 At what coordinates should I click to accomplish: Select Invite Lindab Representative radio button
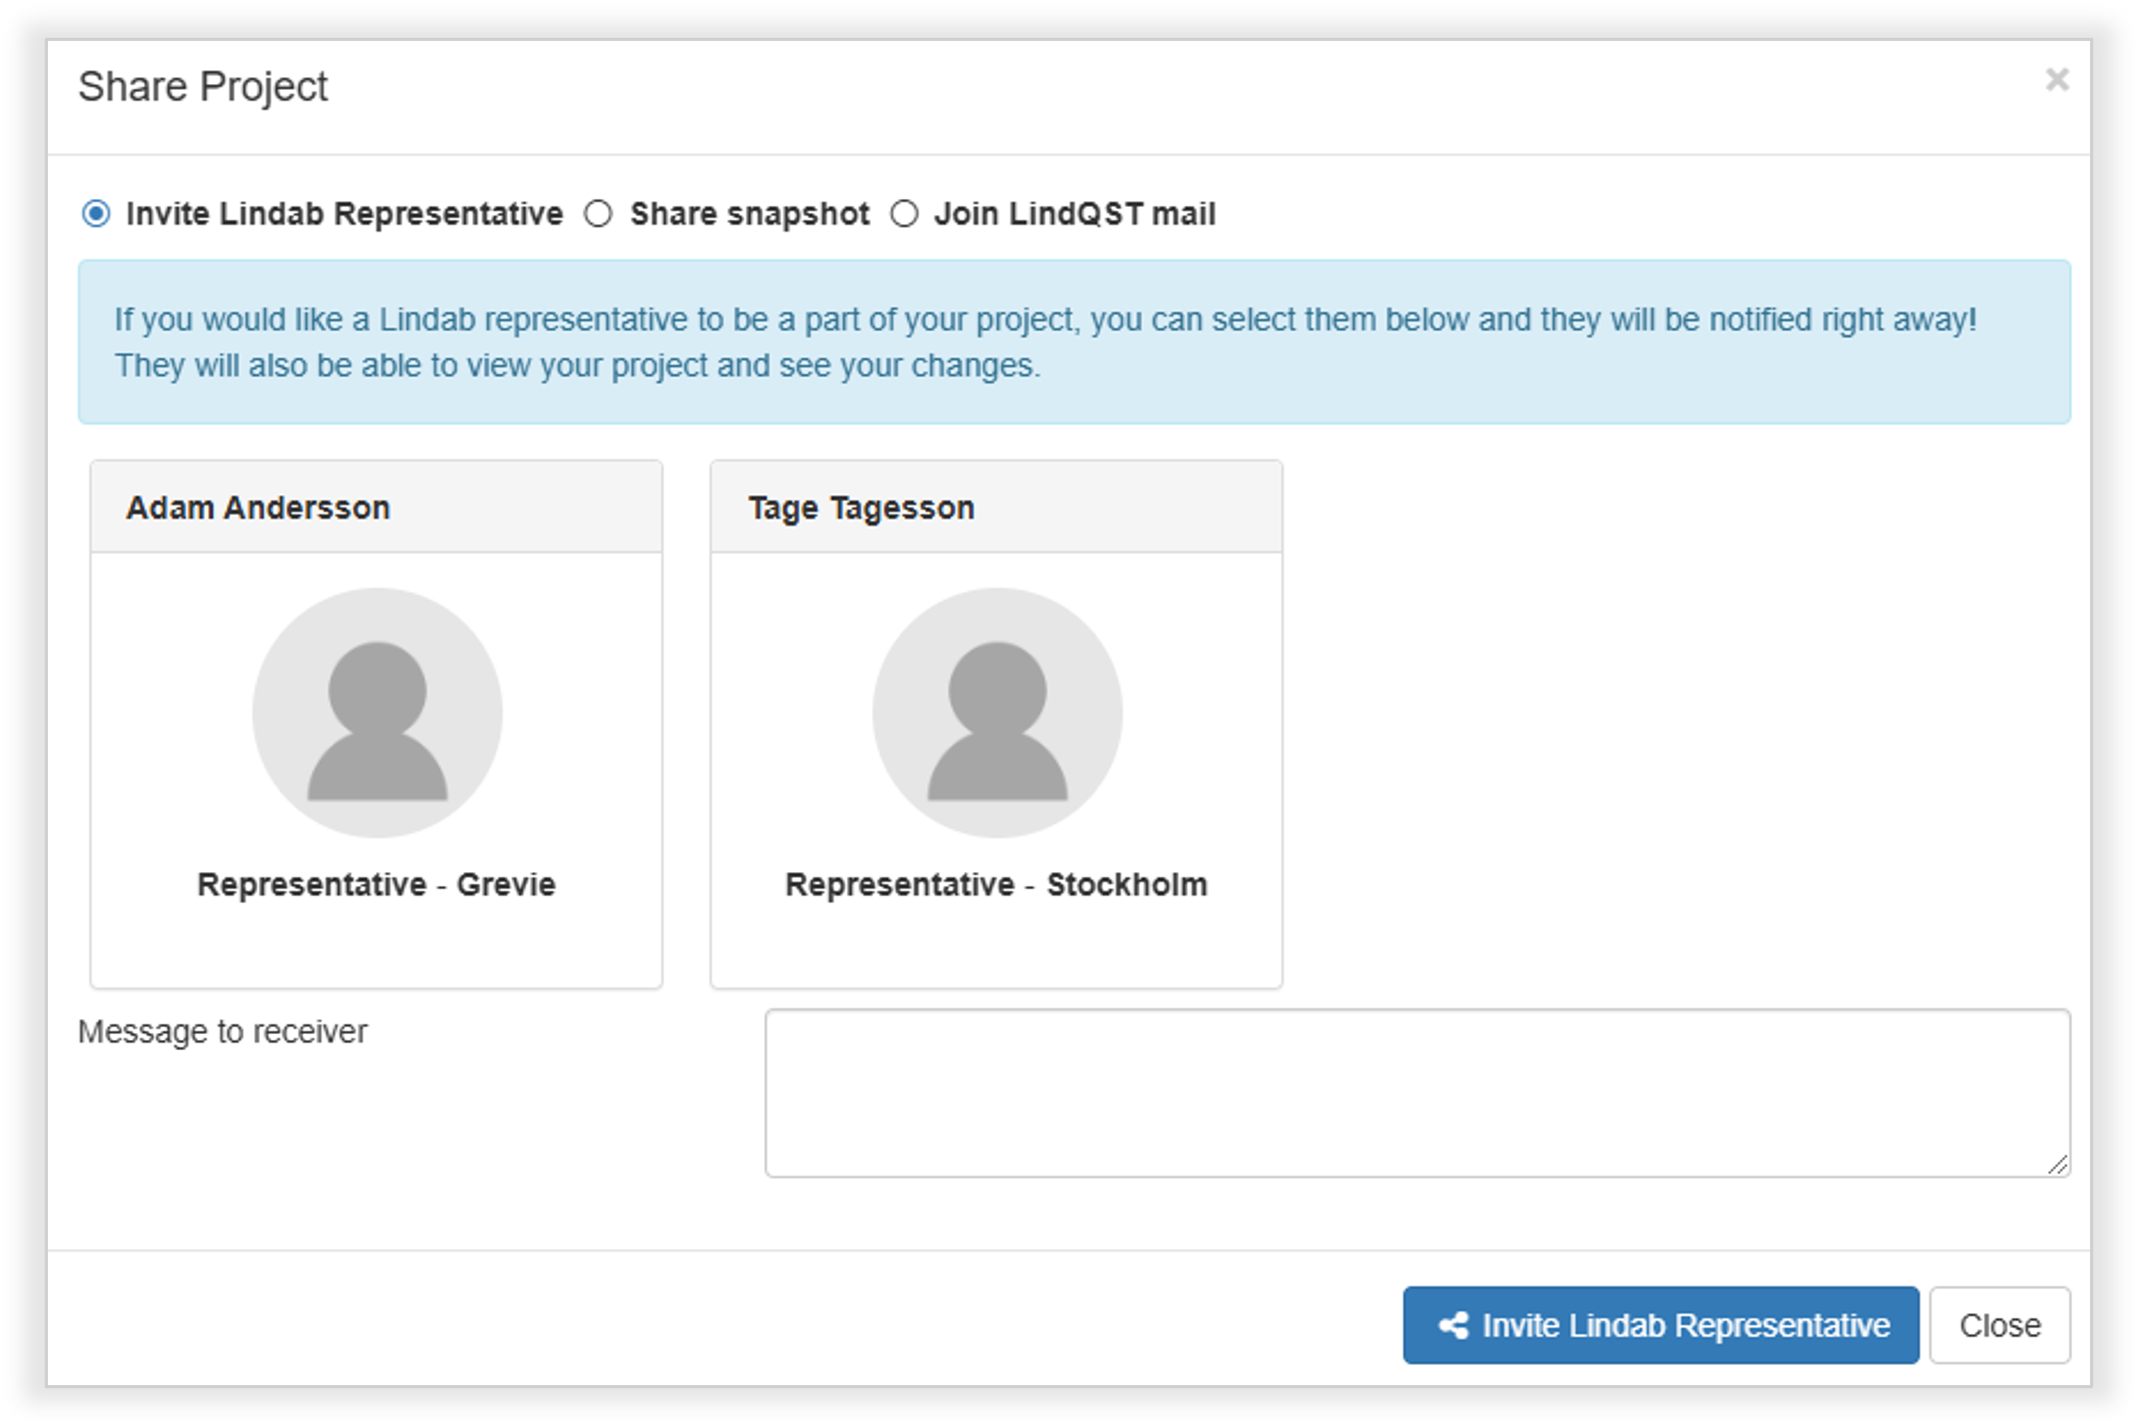pyautogui.click(x=96, y=214)
